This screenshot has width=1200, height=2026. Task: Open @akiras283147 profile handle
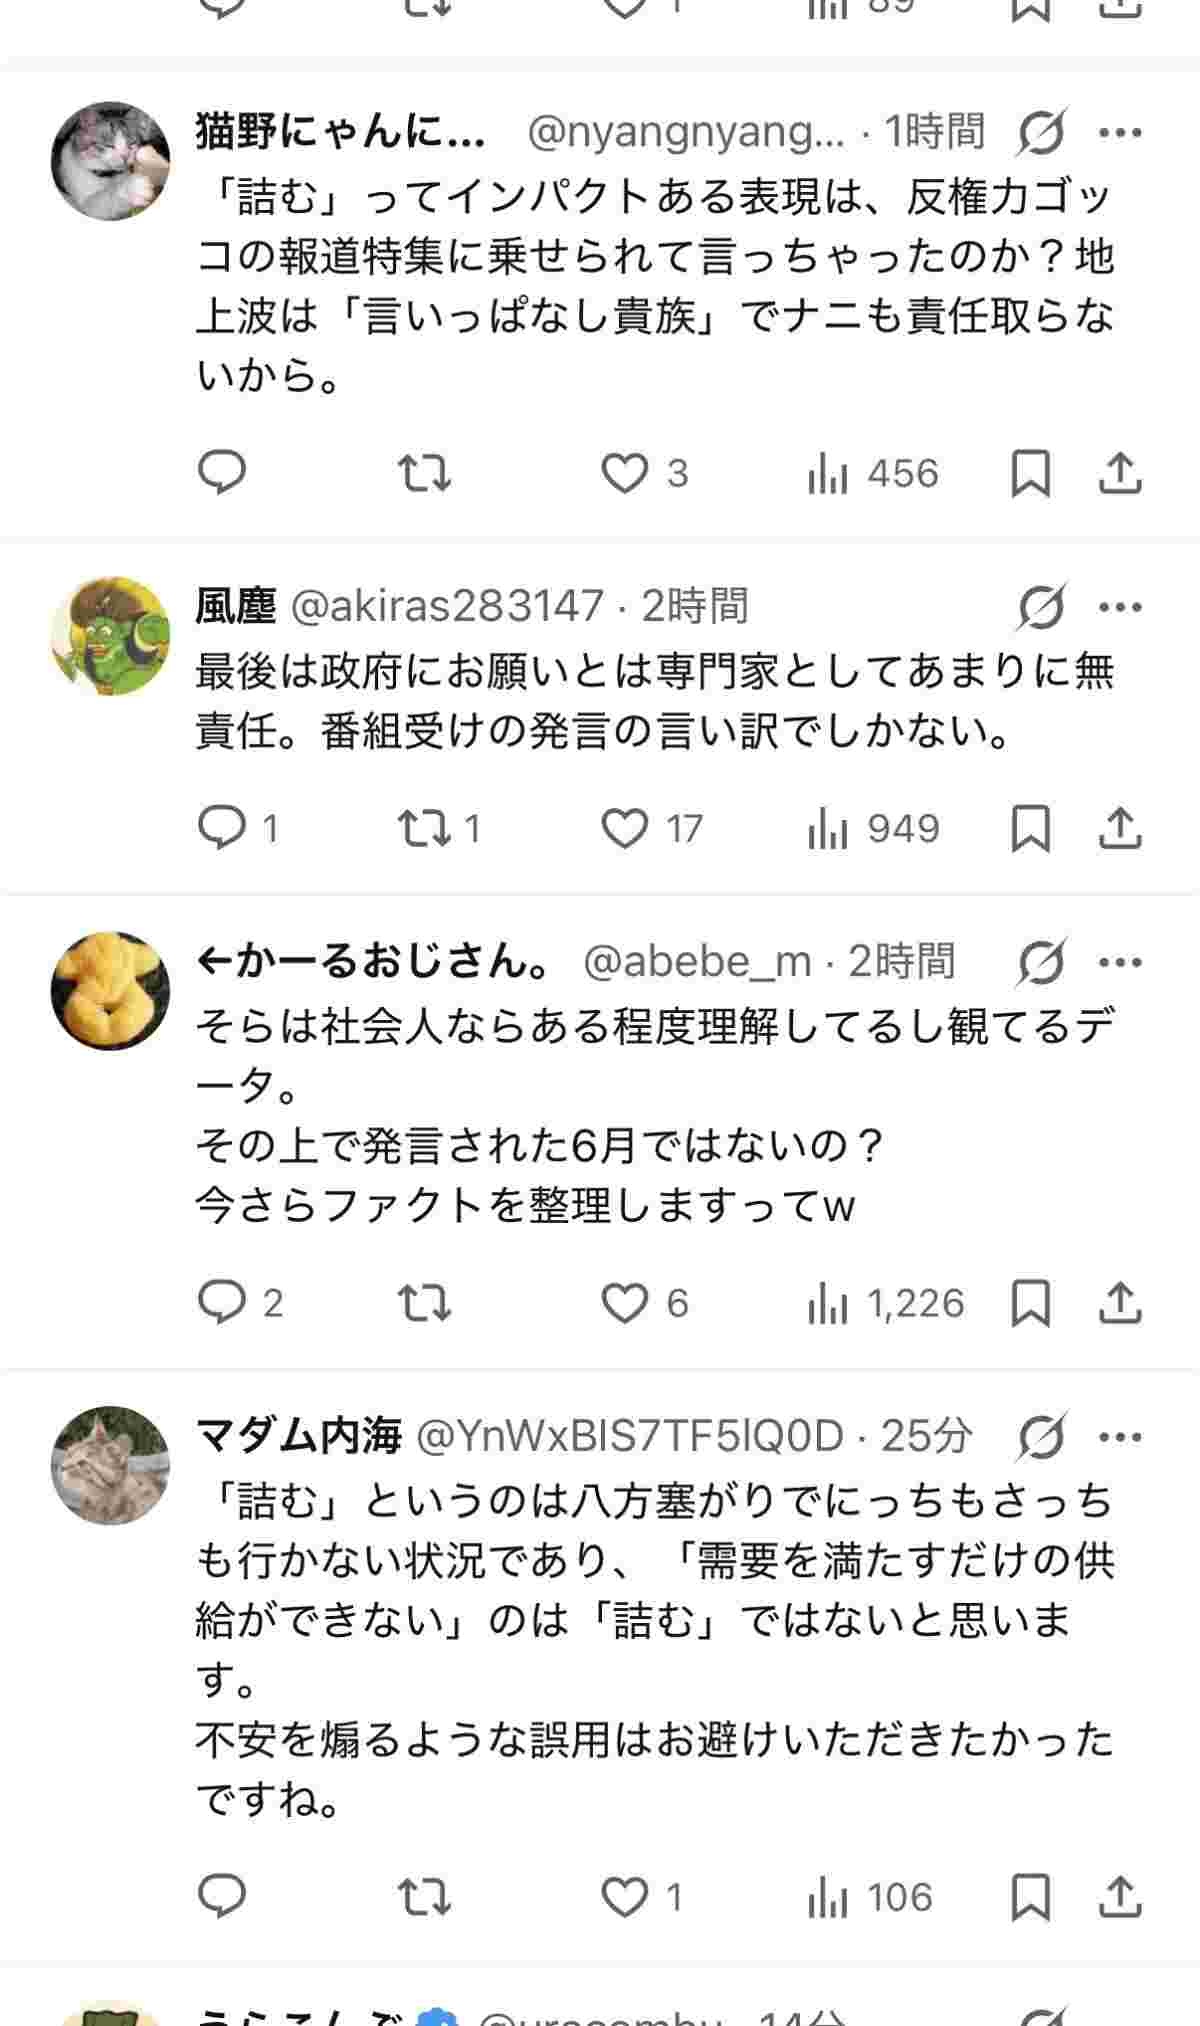click(x=447, y=606)
